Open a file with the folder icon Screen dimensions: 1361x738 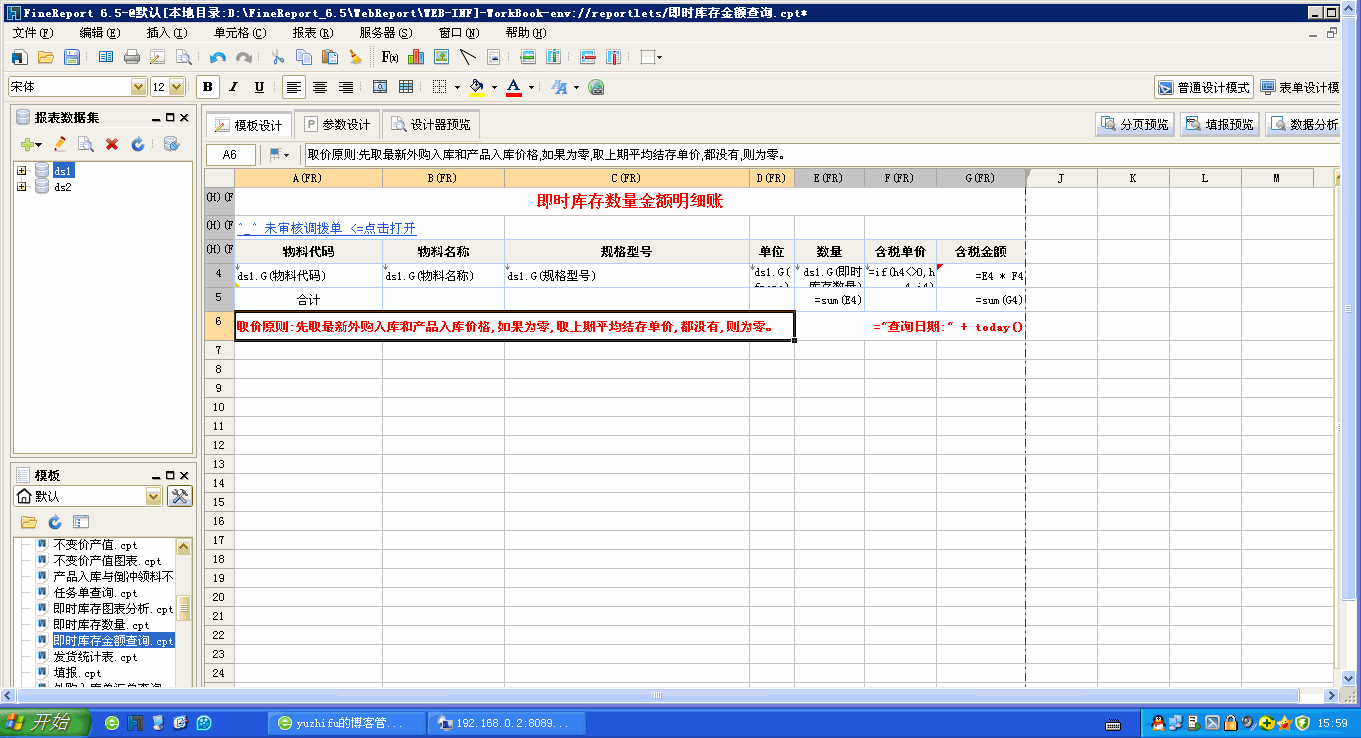coord(46,57)
